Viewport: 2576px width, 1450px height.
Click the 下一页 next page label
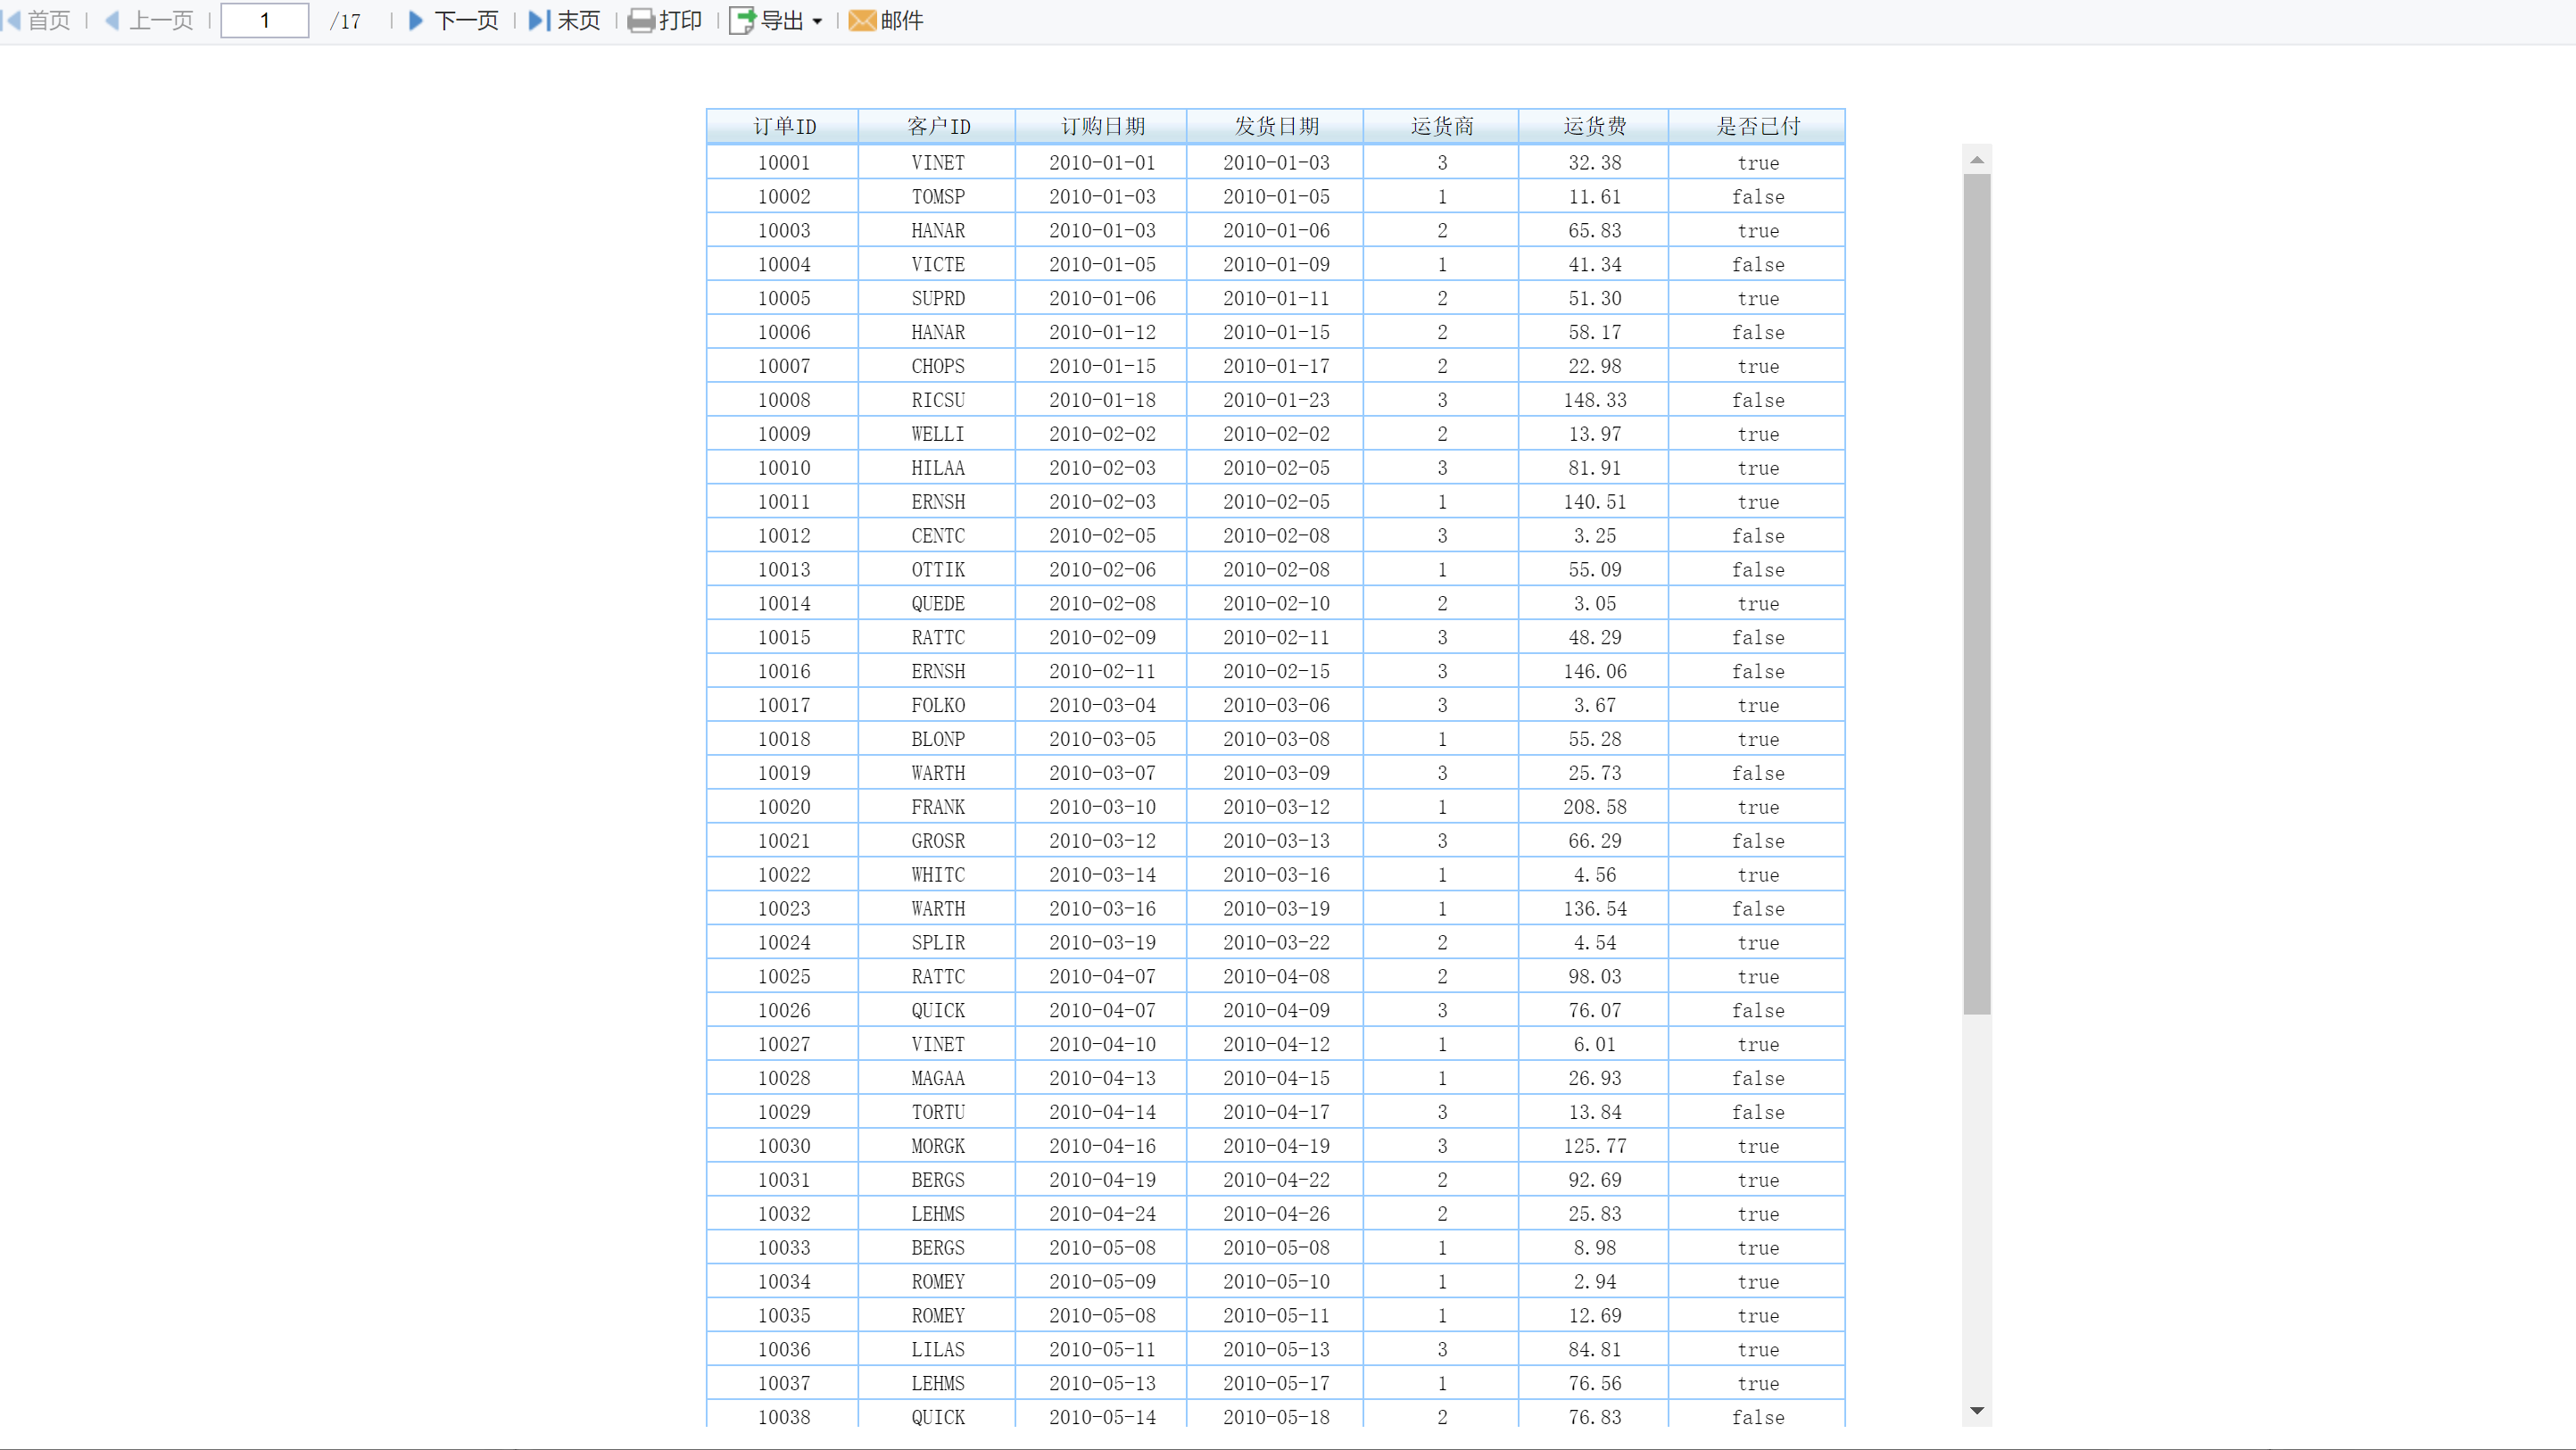click(467, 21)
